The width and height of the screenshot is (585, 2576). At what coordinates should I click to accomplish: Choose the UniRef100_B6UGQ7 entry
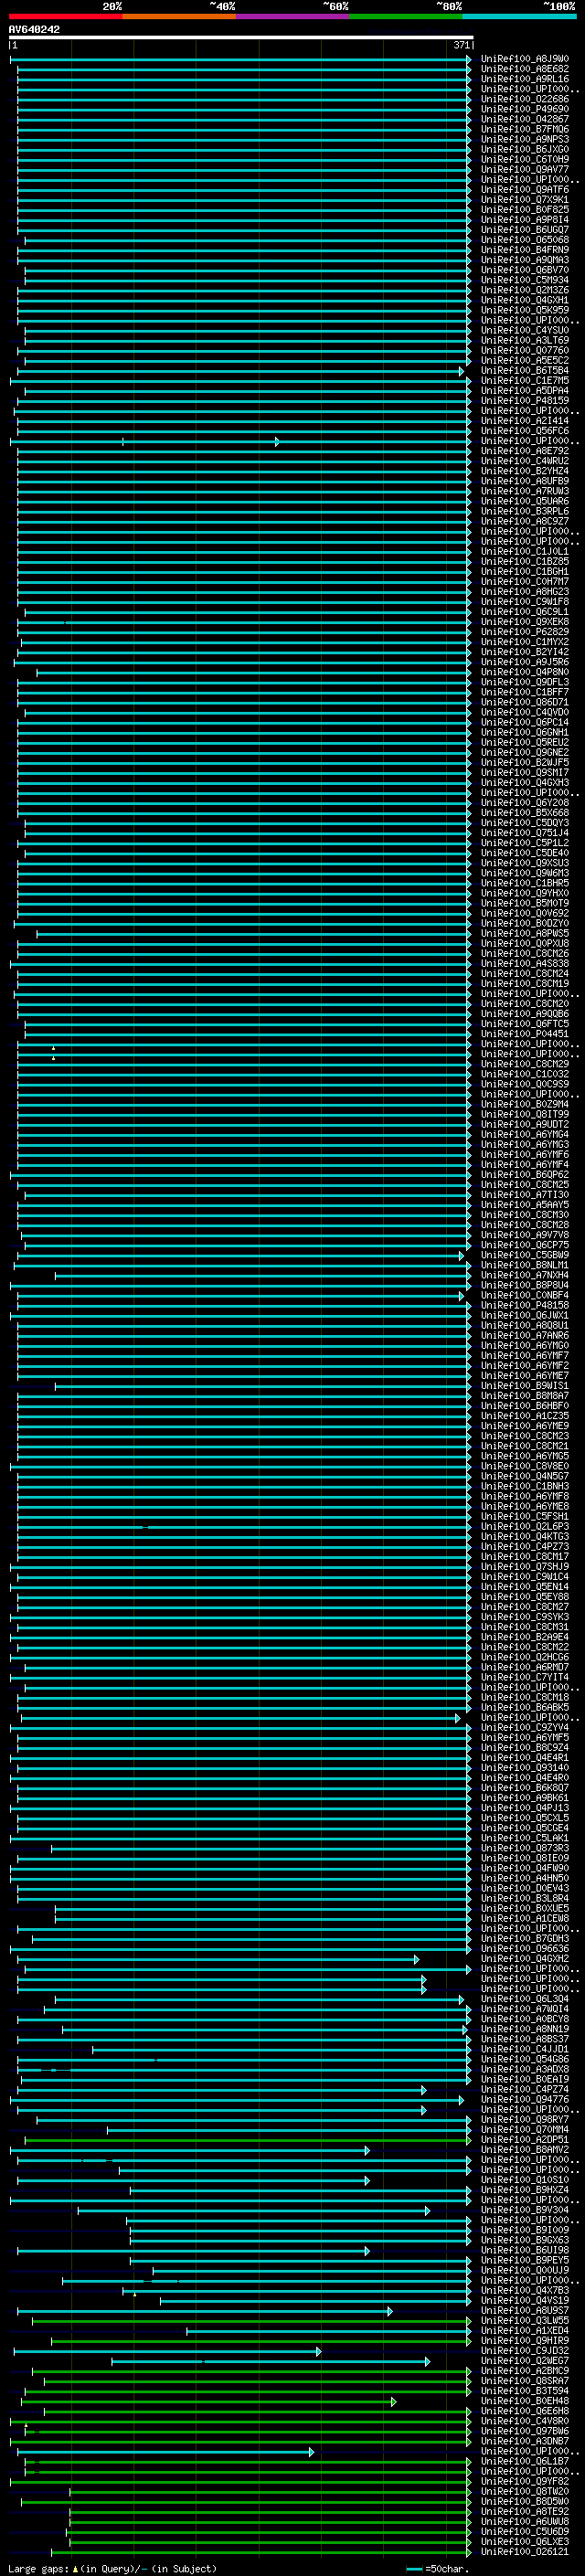coord(525,229)
